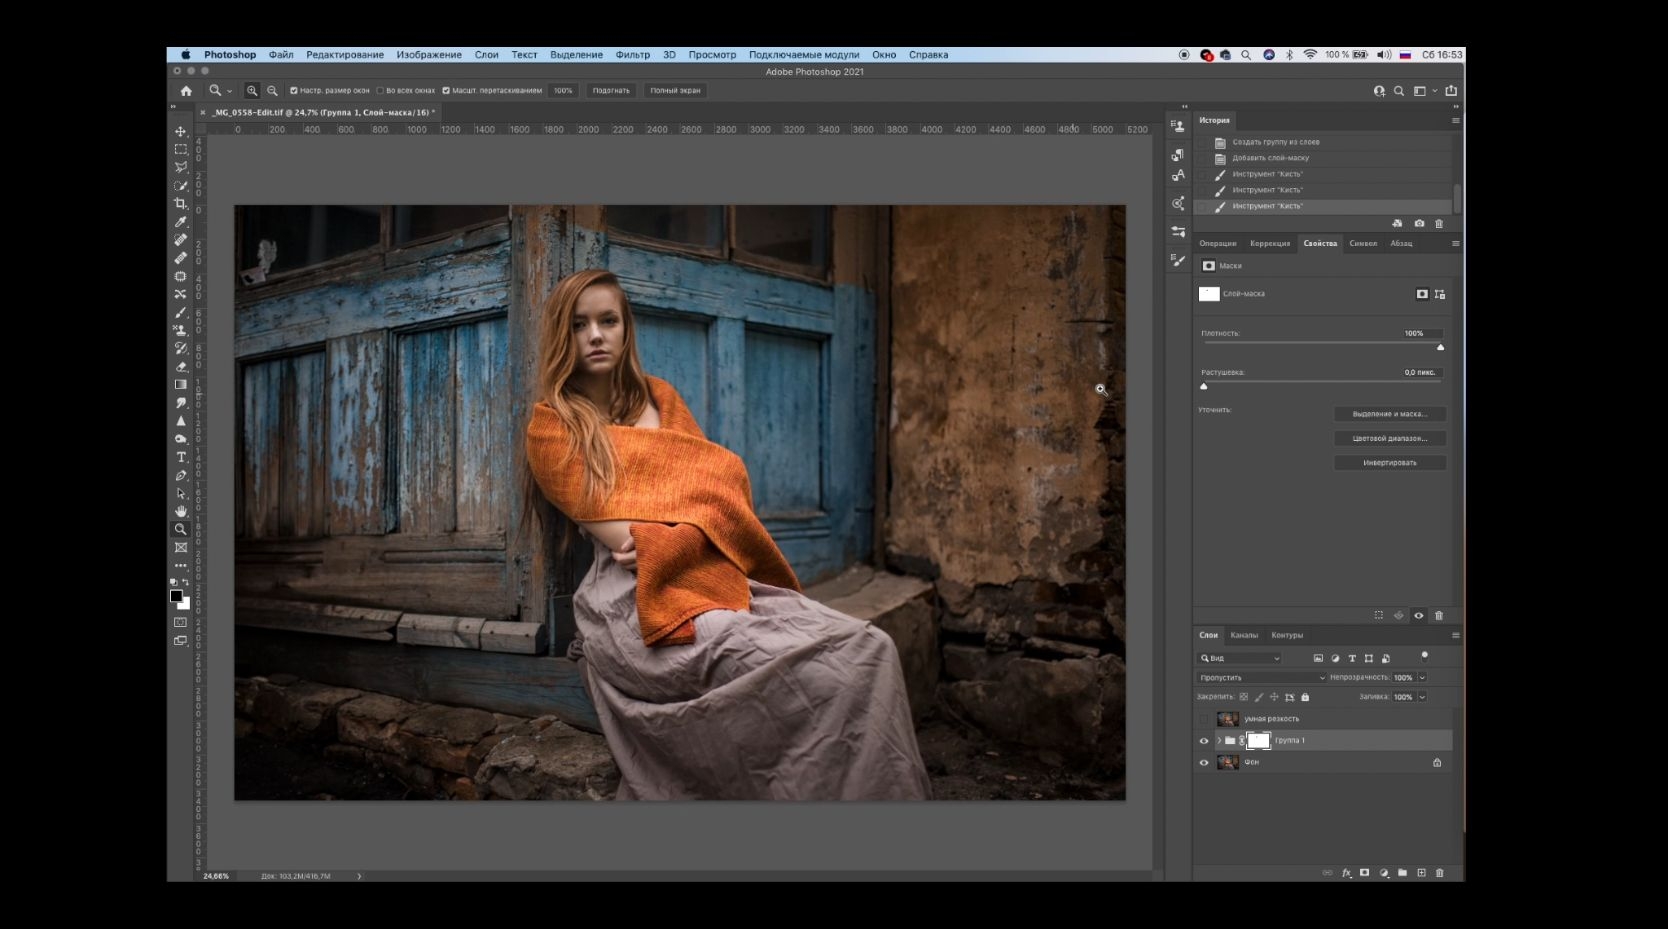Switch to the 'Символ' tab
The height and width of the screenshot is (929, 1668).
tap(1363, 243)
